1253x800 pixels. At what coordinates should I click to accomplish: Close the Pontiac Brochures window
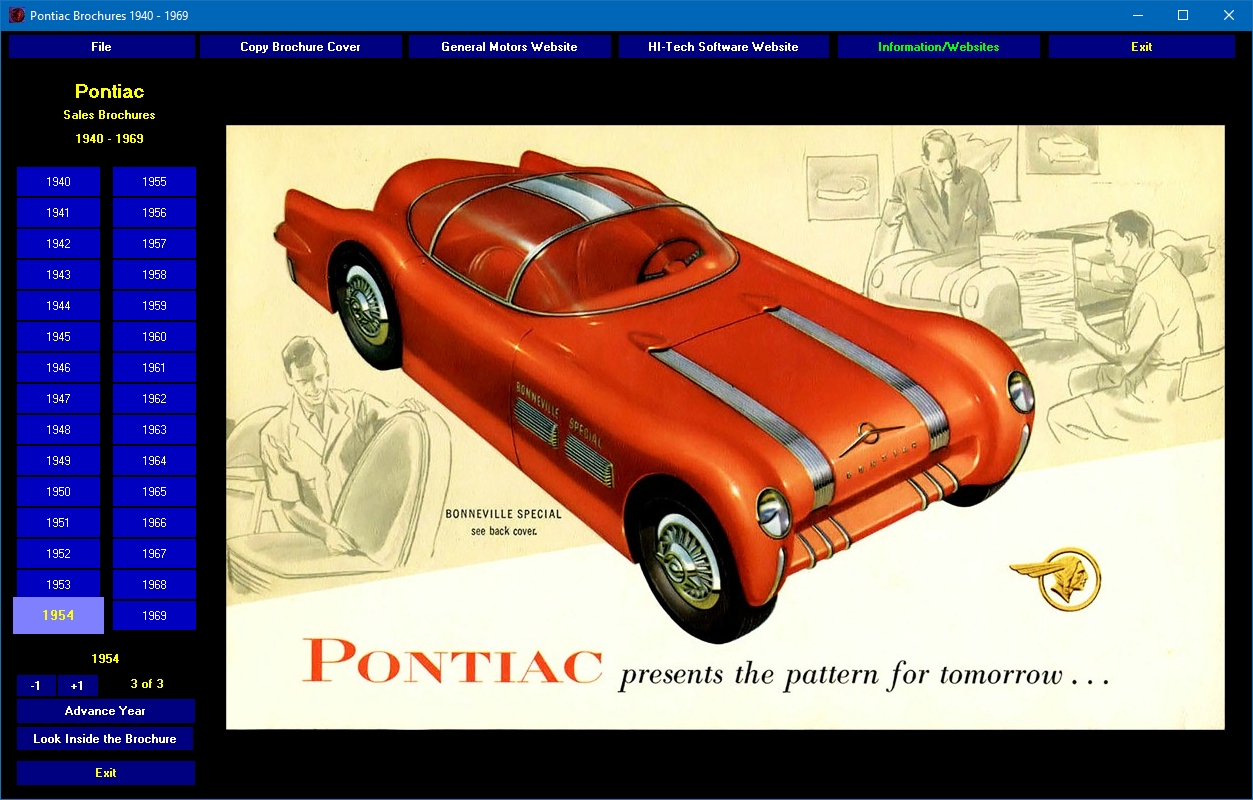tap(1229, 15)
